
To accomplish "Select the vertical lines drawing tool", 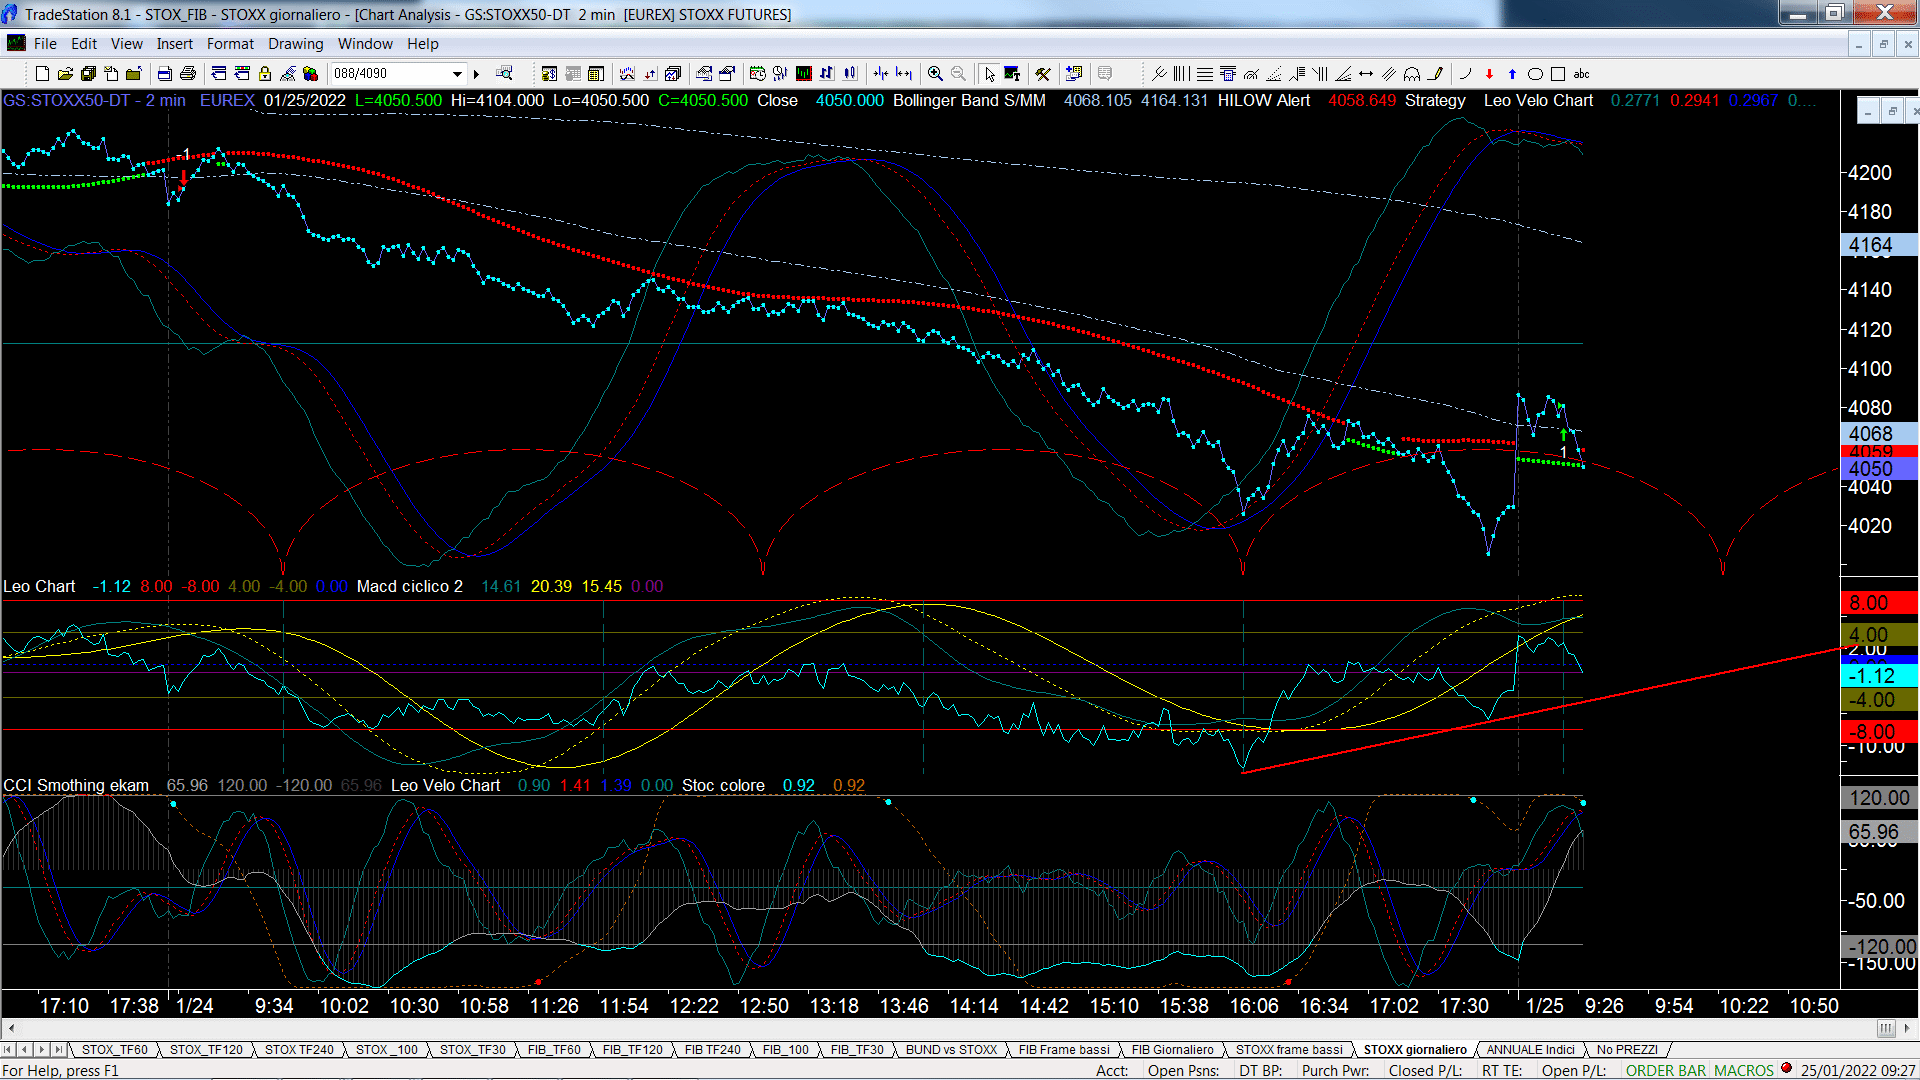I will (x=1182, y=74).
